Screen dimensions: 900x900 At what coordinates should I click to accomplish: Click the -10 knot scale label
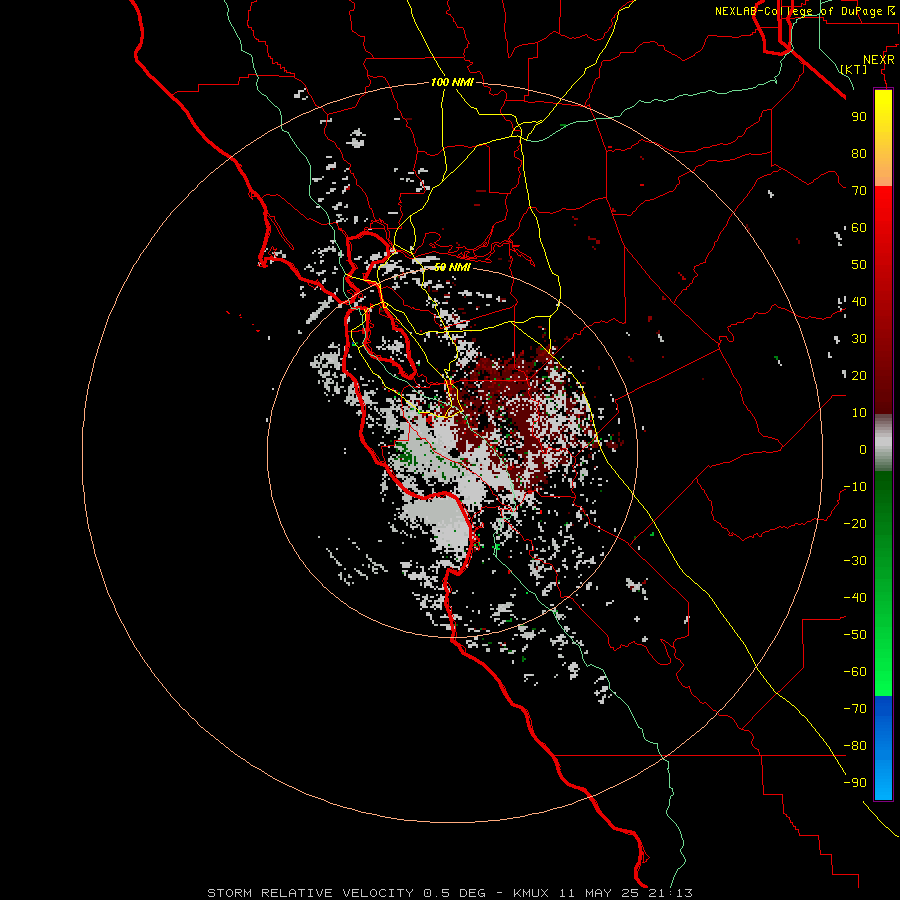(855, 487)
